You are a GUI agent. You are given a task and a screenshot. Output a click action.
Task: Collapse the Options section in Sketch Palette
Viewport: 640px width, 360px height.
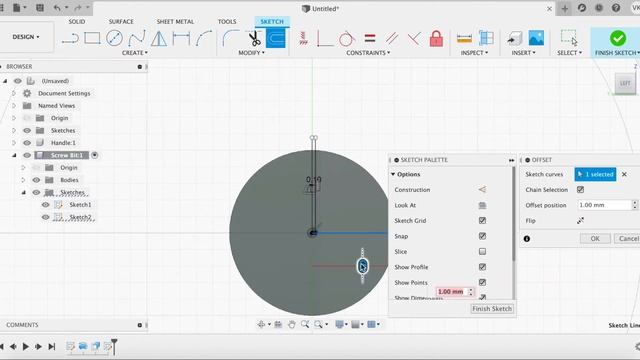click(393, 174)
